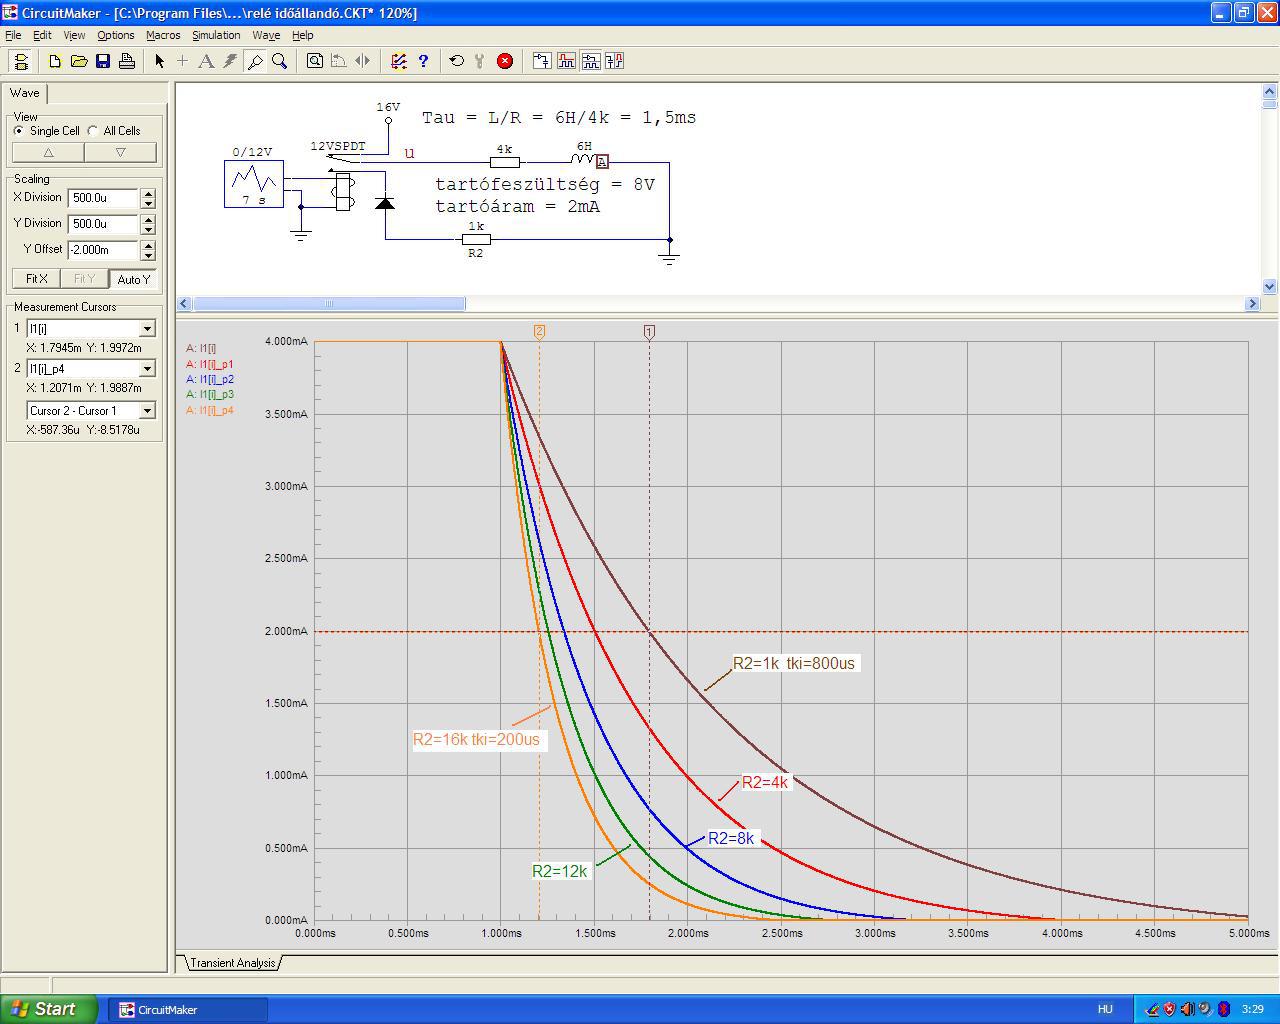This screenshot has height=1024, width=1280.
Task: Click the Schematic window icon
Action: [542, 61]
